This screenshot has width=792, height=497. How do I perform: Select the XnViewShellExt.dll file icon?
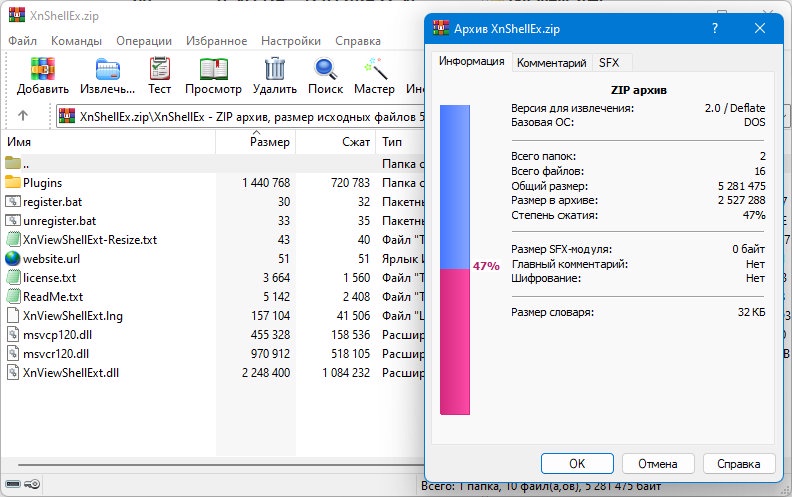(x=13, y=372)
